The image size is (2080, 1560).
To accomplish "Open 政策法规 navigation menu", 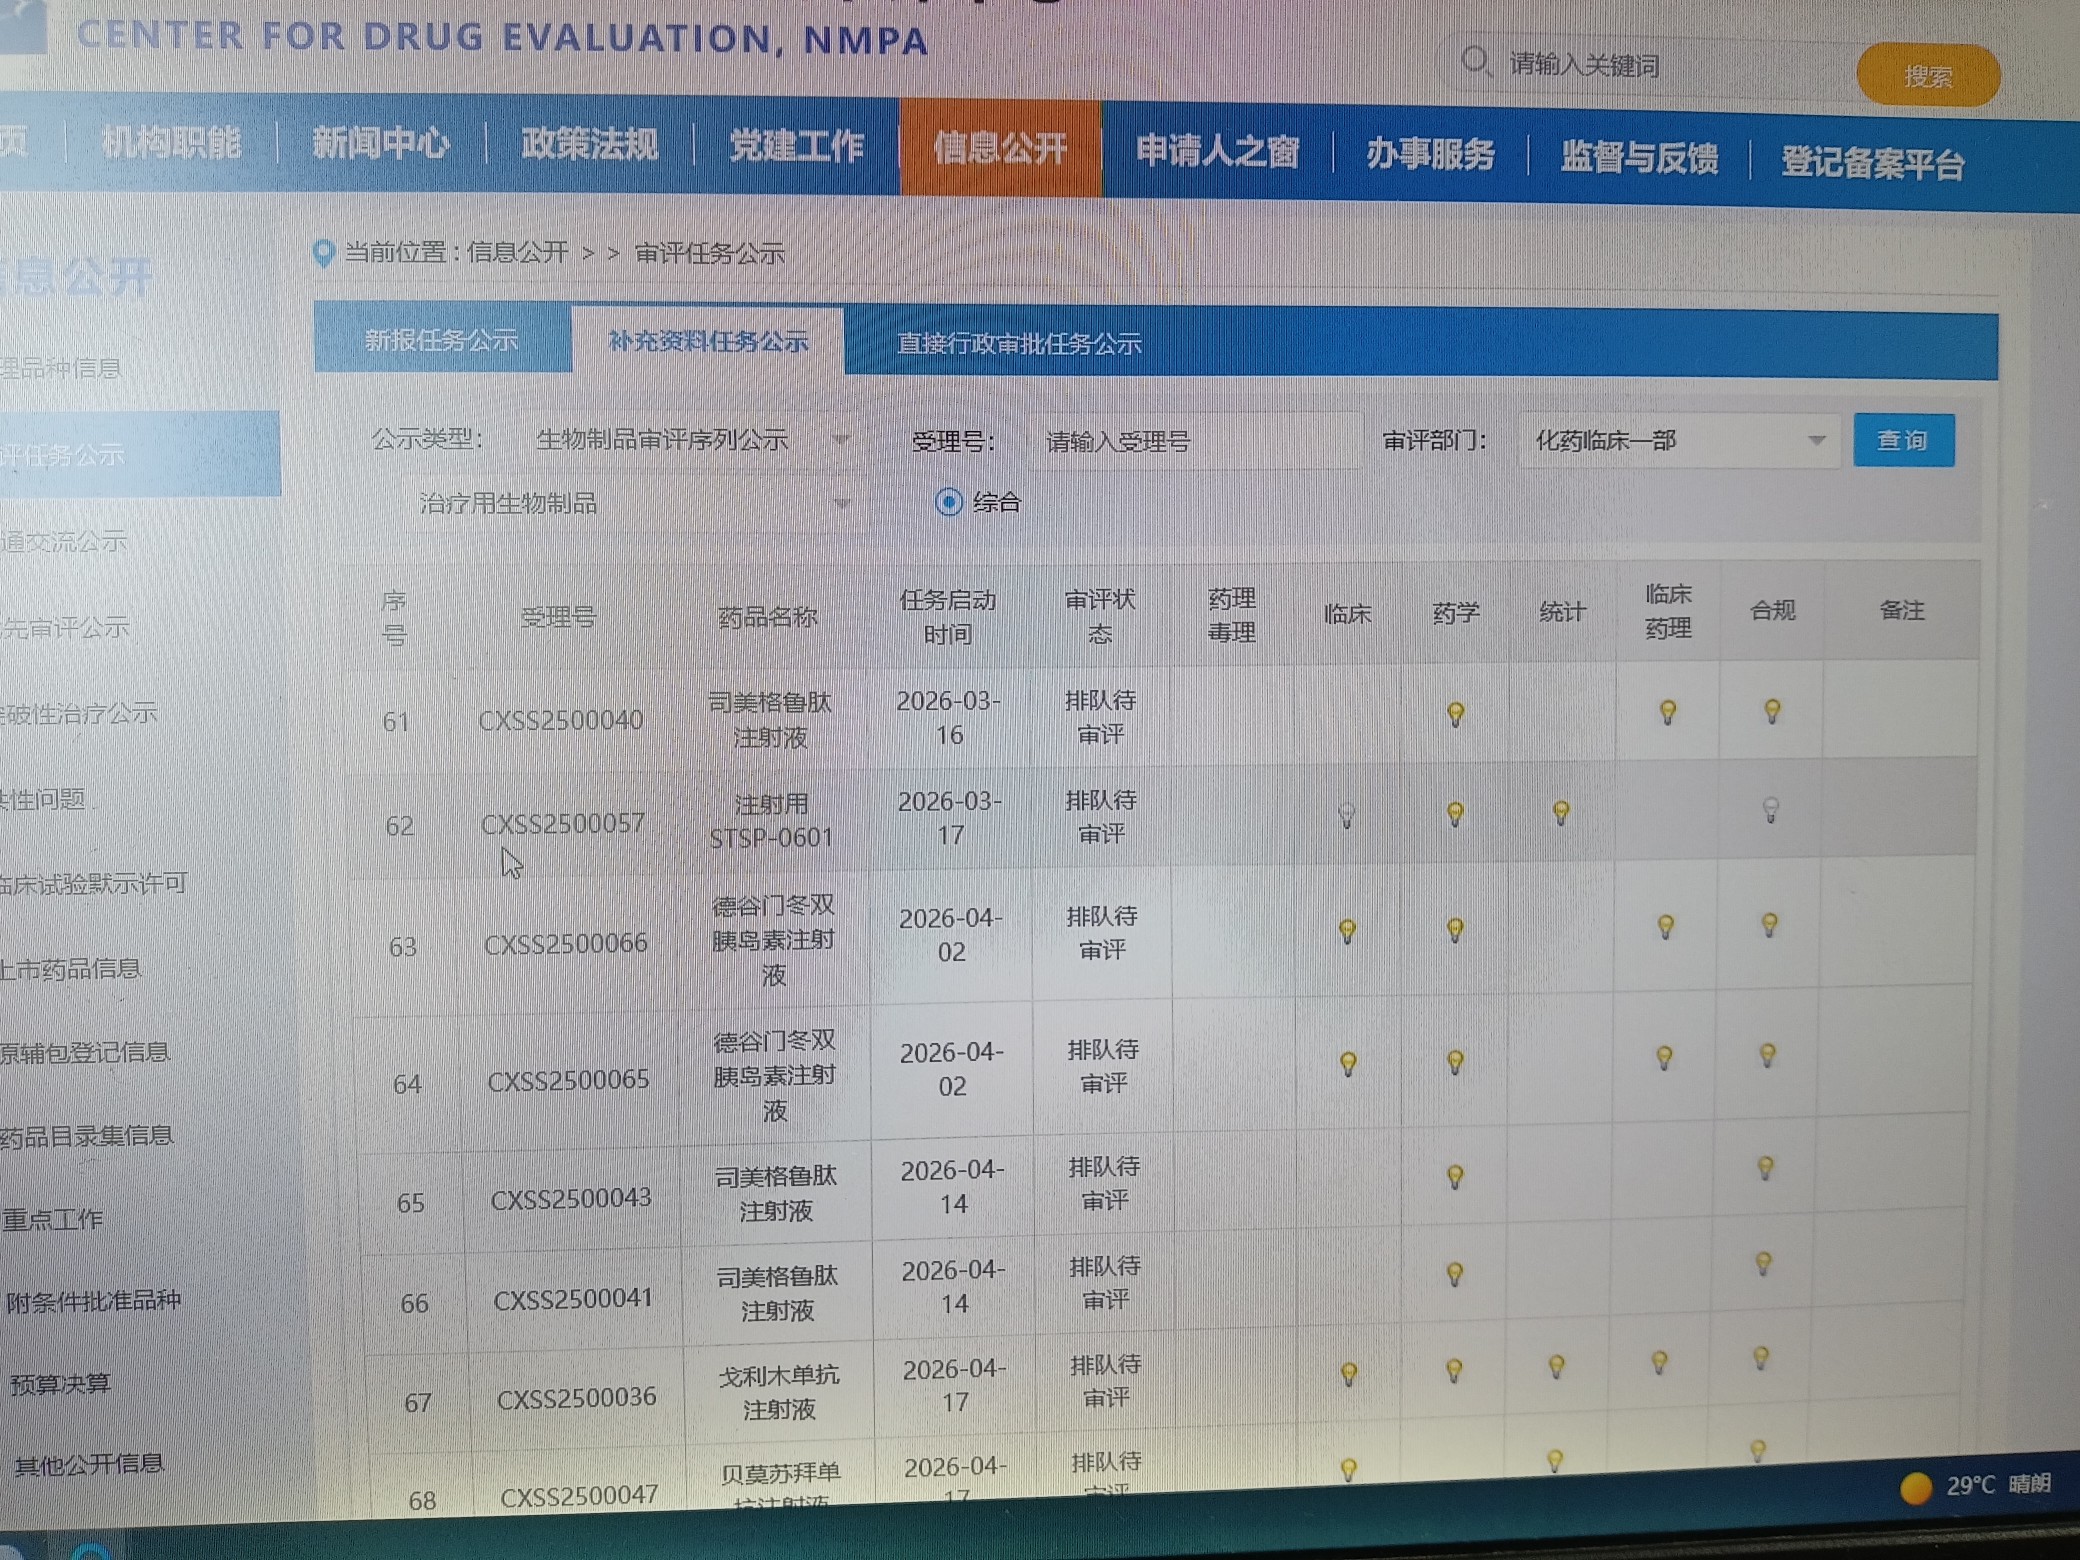I will (x=589, y=144).
